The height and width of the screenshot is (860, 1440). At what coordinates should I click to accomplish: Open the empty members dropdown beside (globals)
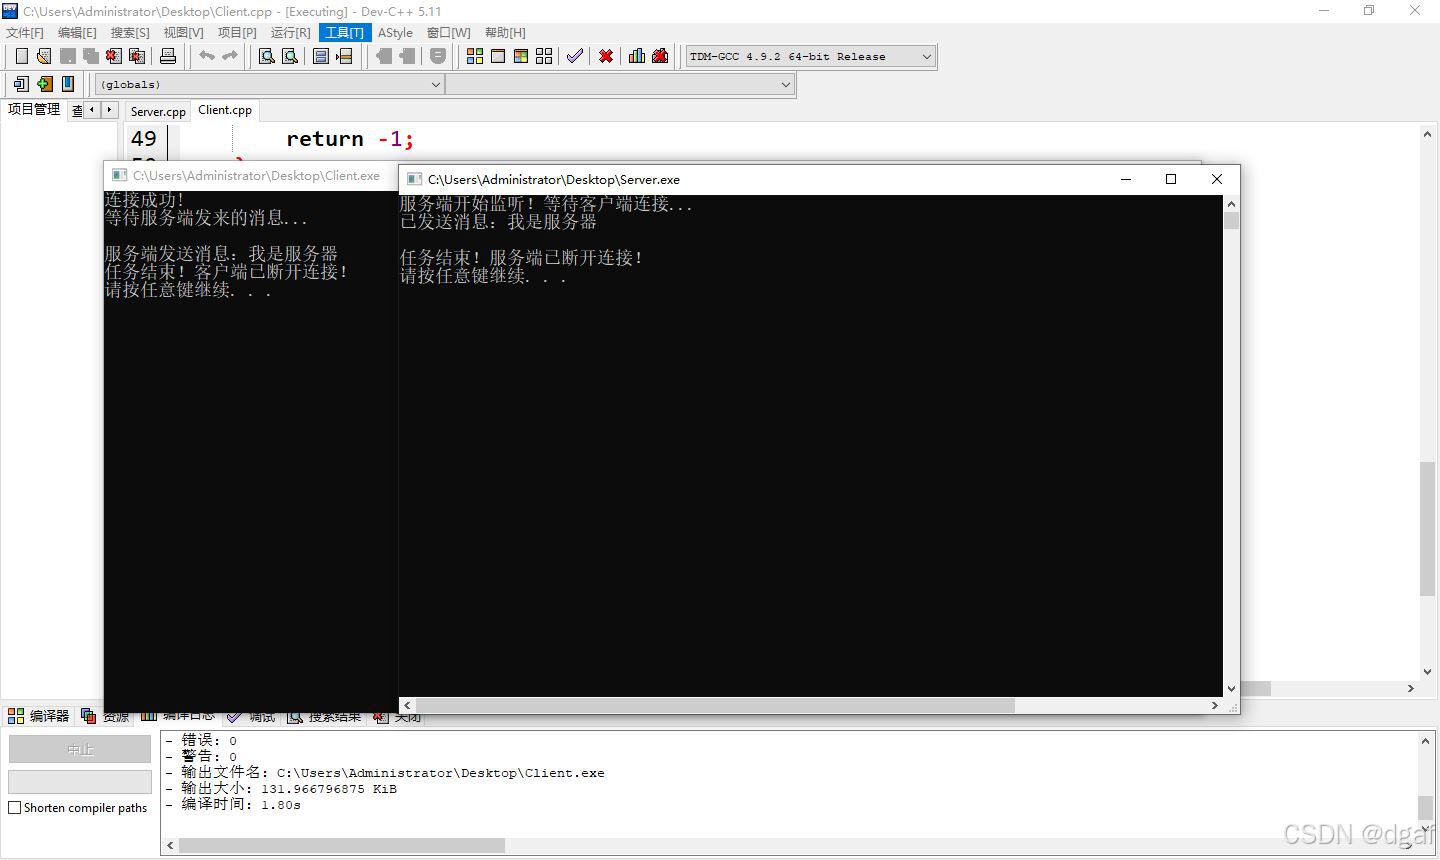coord(620,85)
